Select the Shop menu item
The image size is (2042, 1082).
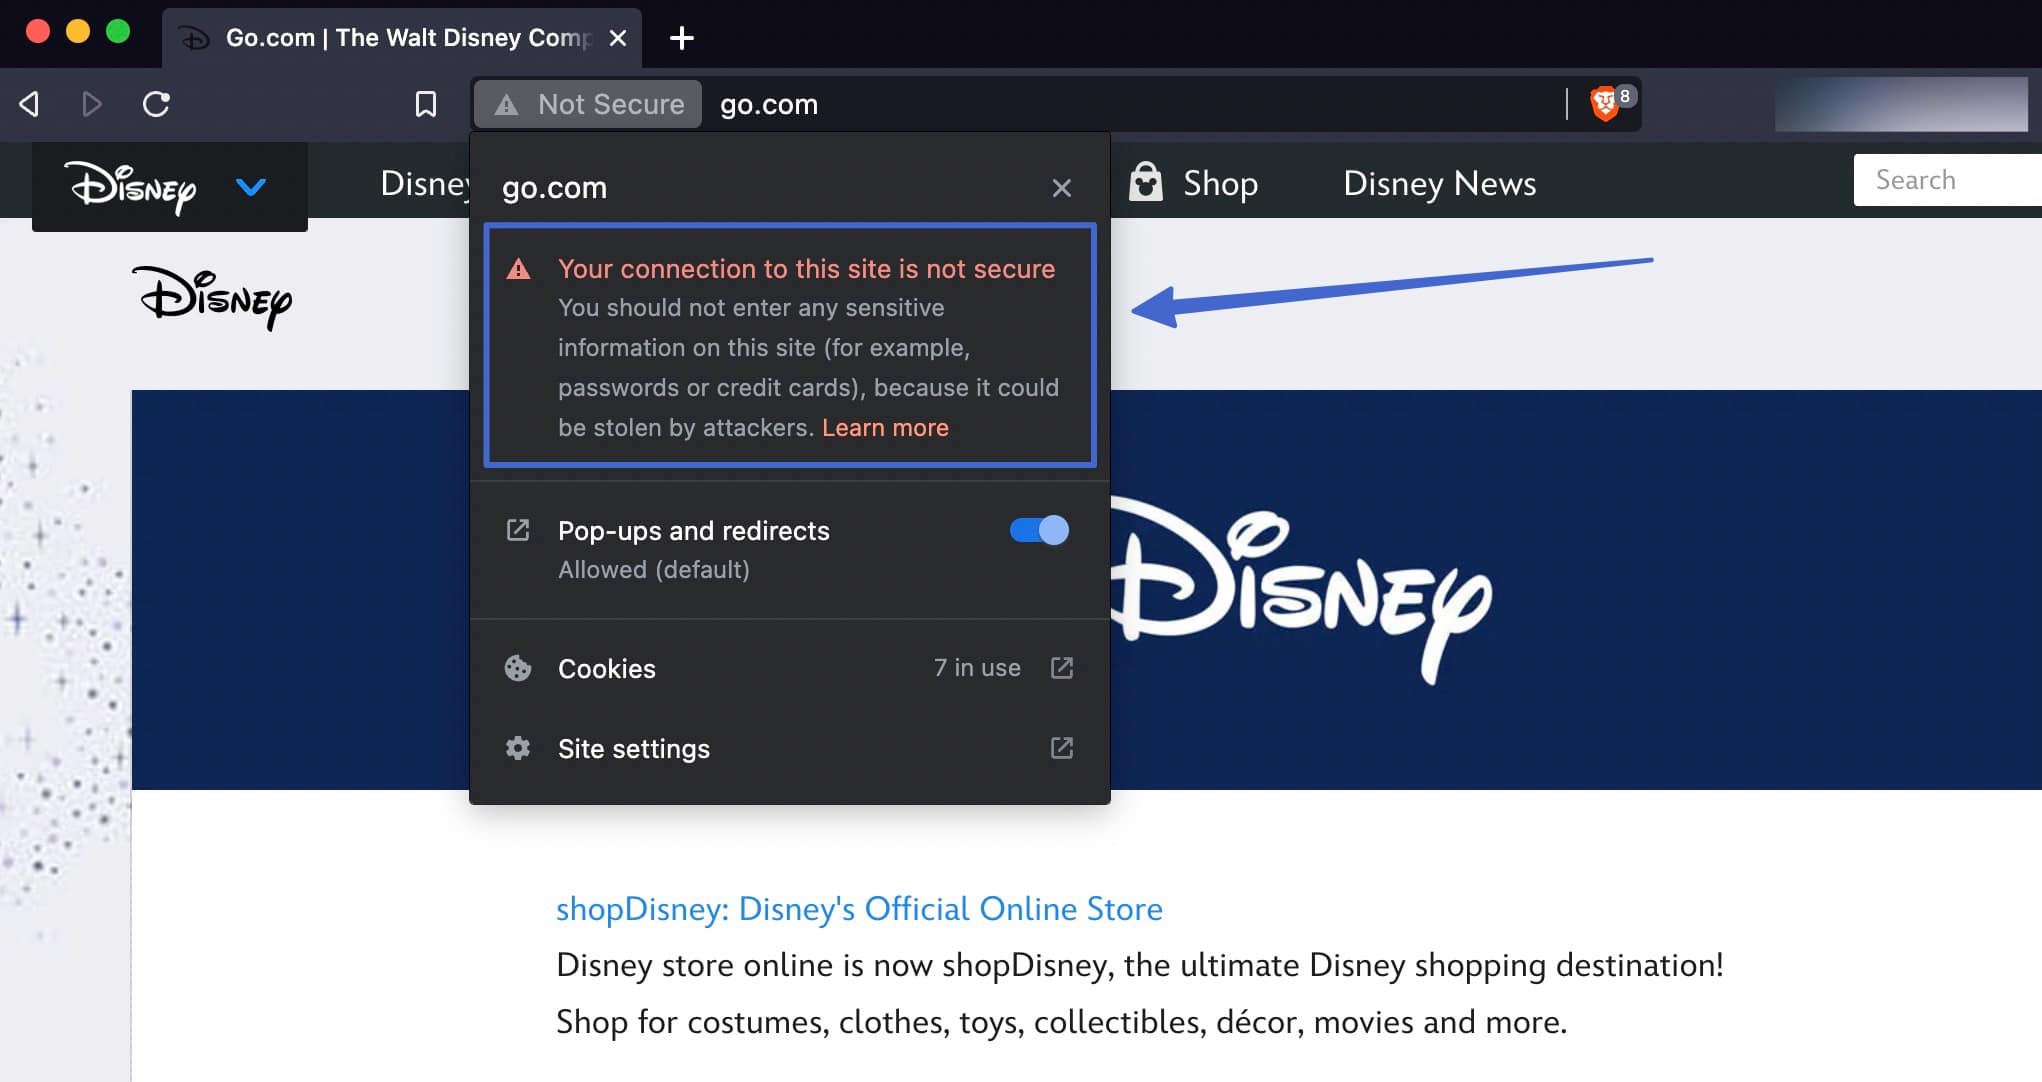tap(1220, 183)
